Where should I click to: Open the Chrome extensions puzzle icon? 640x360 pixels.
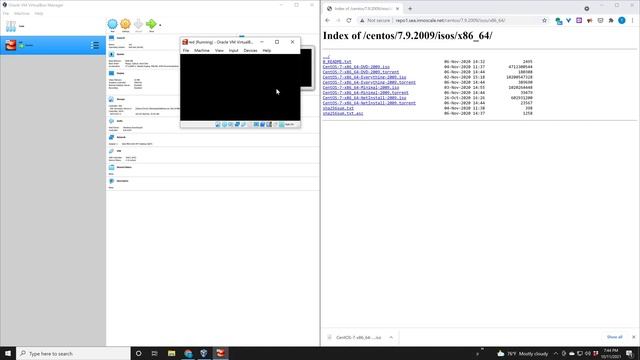611,20
